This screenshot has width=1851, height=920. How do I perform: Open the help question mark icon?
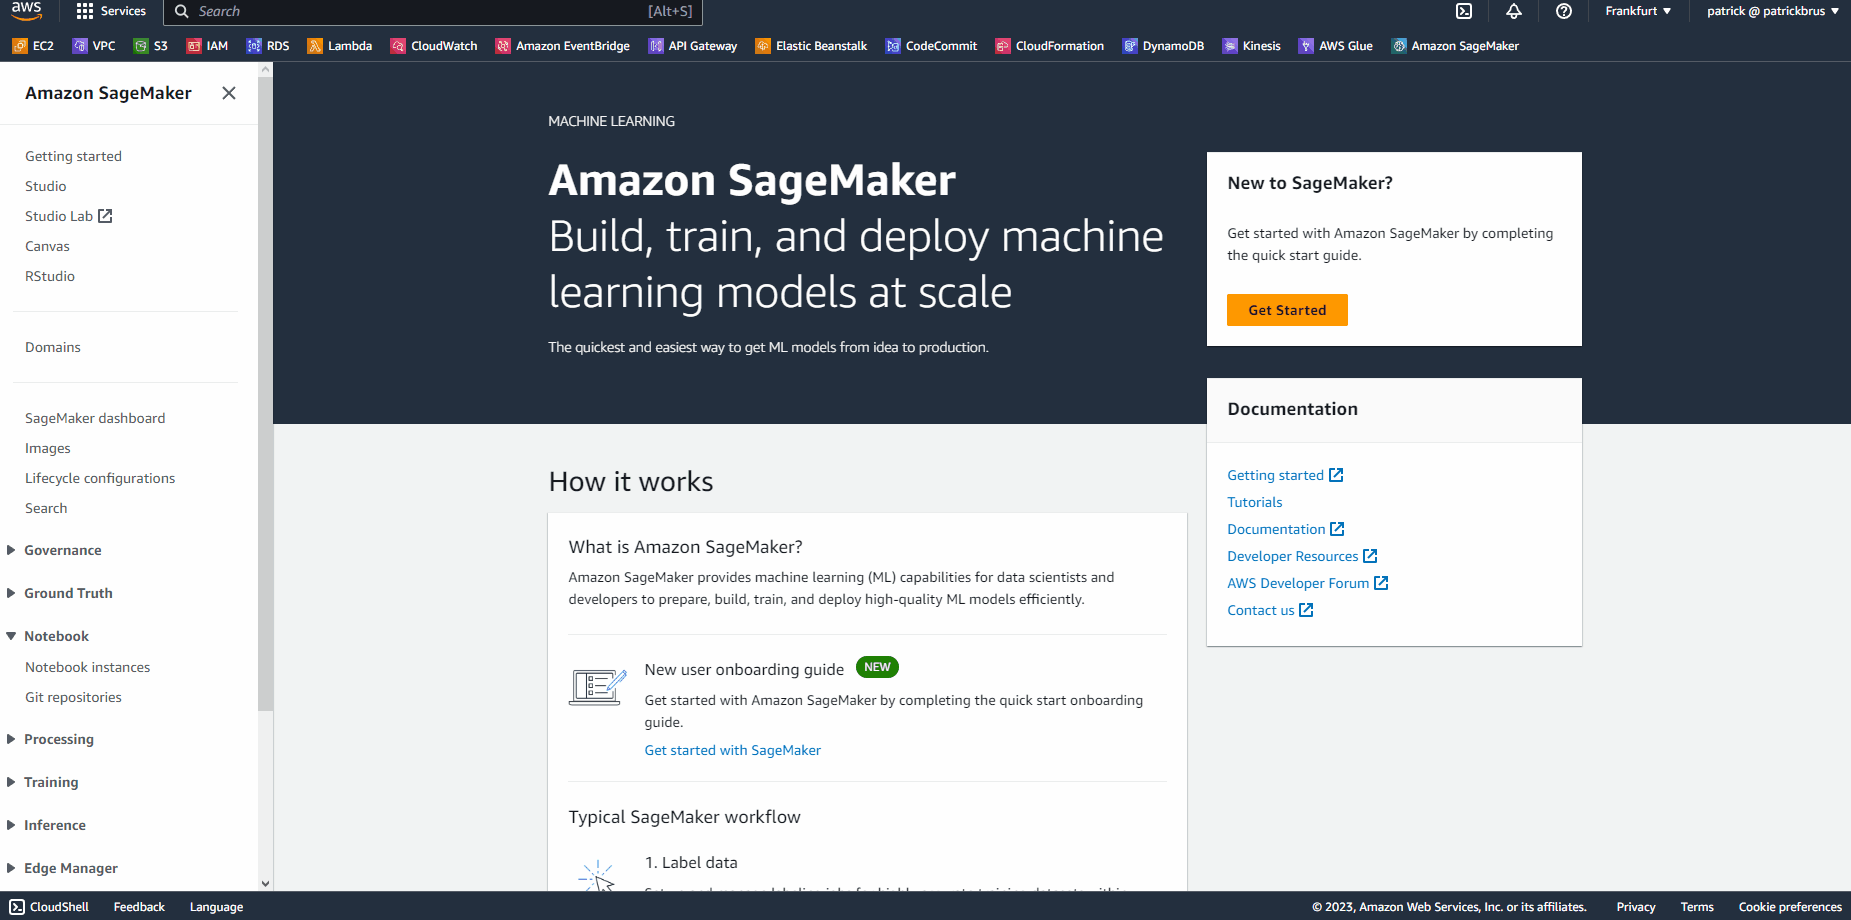(x=1564, y=11)
